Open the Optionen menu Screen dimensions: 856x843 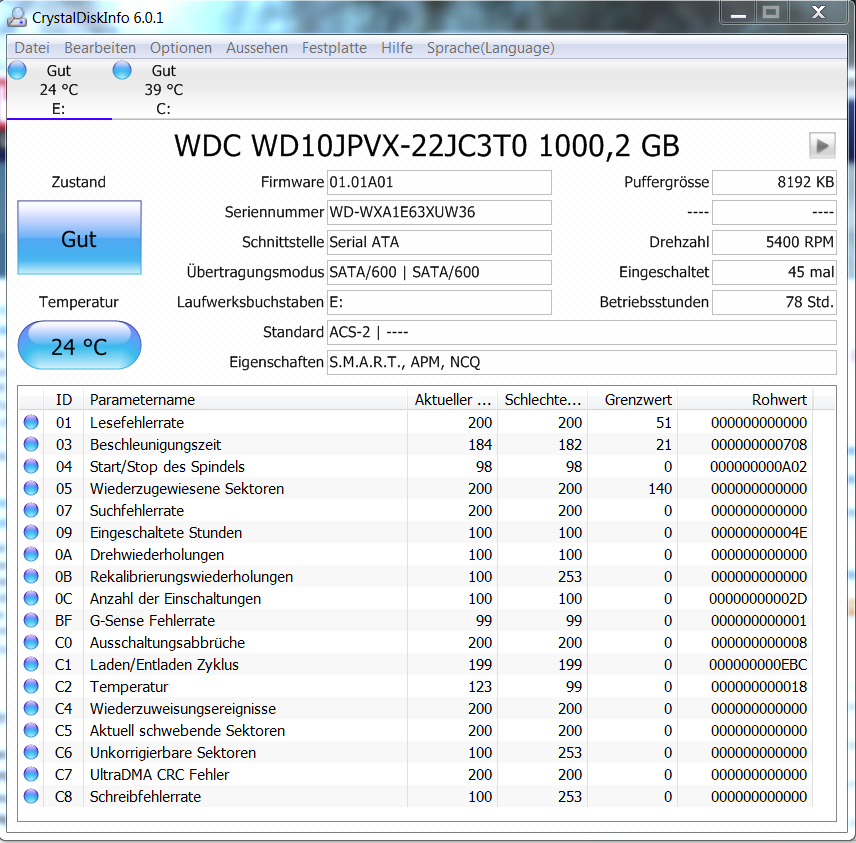click(181, 48)
